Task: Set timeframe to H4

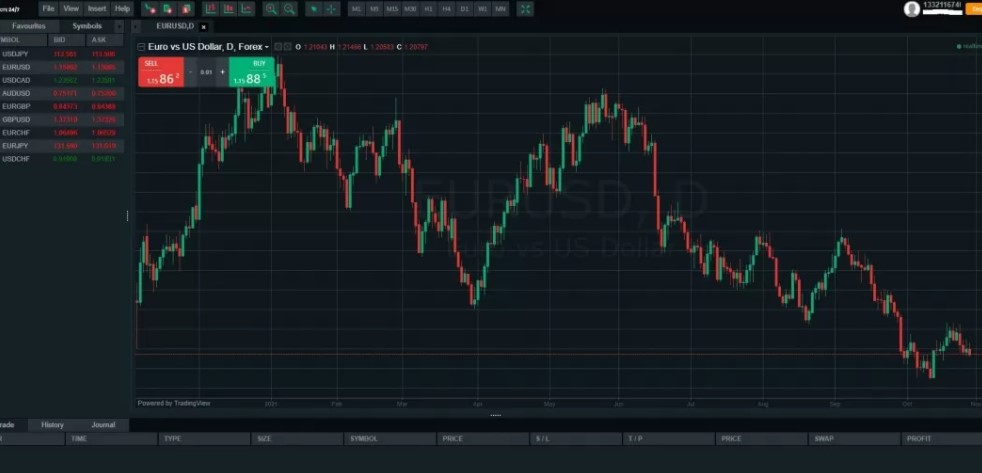Action: pos(447,9)
